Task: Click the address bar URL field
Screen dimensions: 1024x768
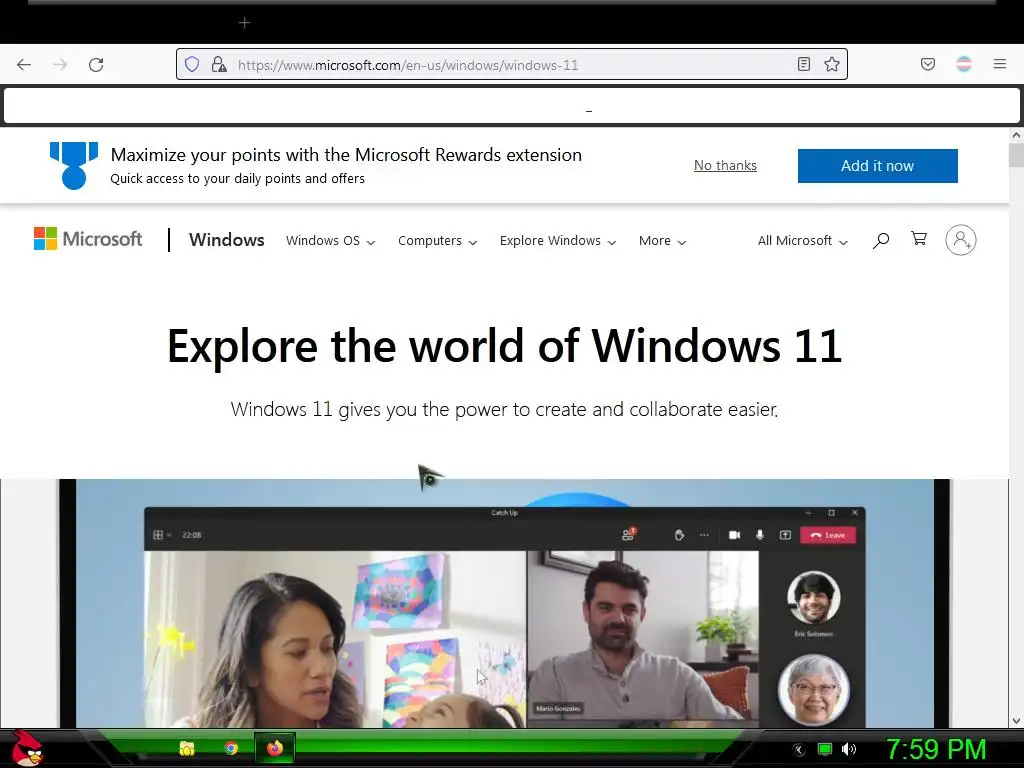Action: click(513, 65)
